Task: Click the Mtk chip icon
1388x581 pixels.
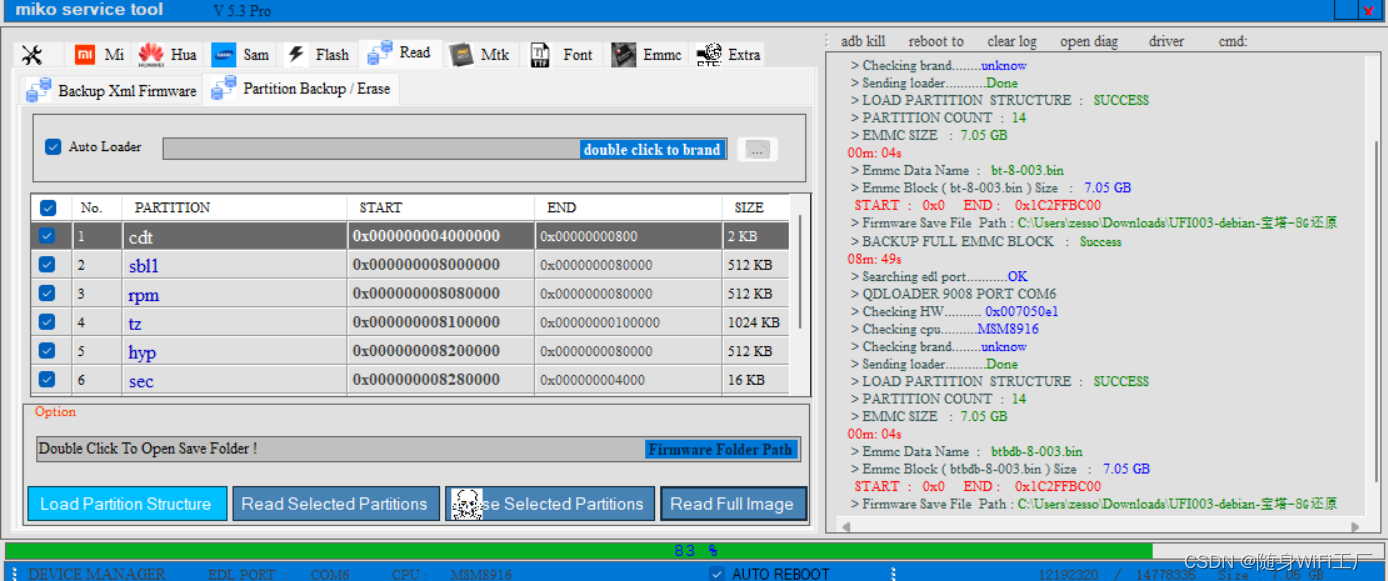Action: (x=461, y=55)
